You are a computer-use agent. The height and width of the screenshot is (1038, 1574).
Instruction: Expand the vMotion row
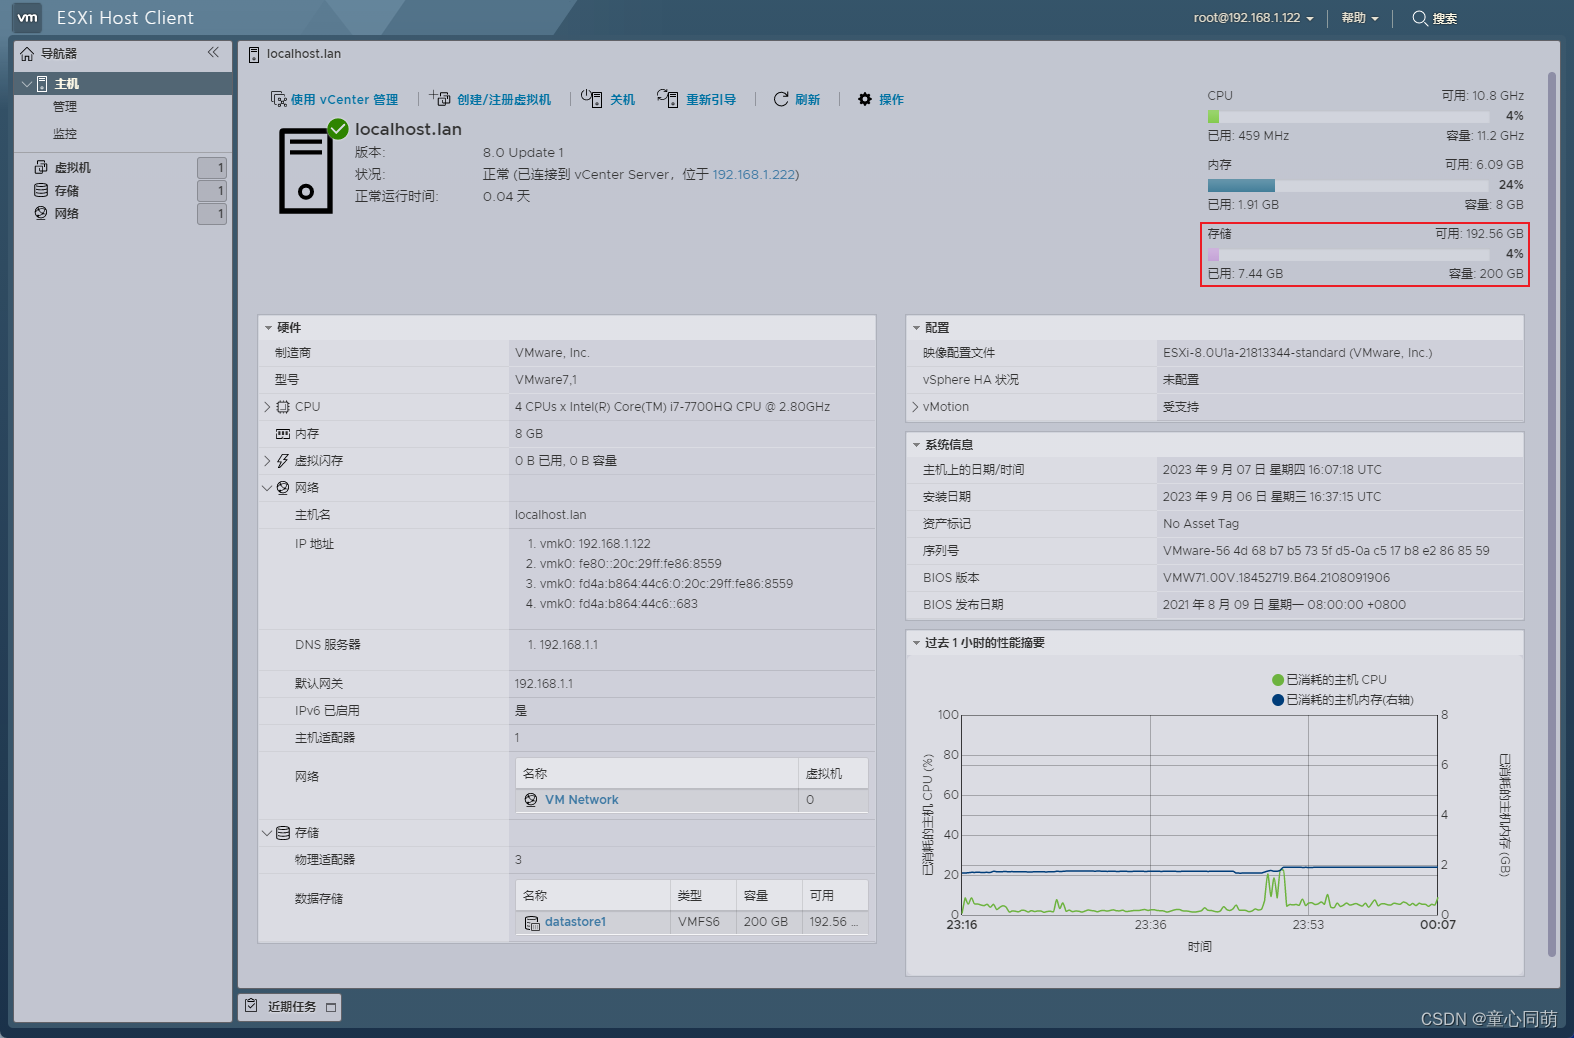point(915,407)
